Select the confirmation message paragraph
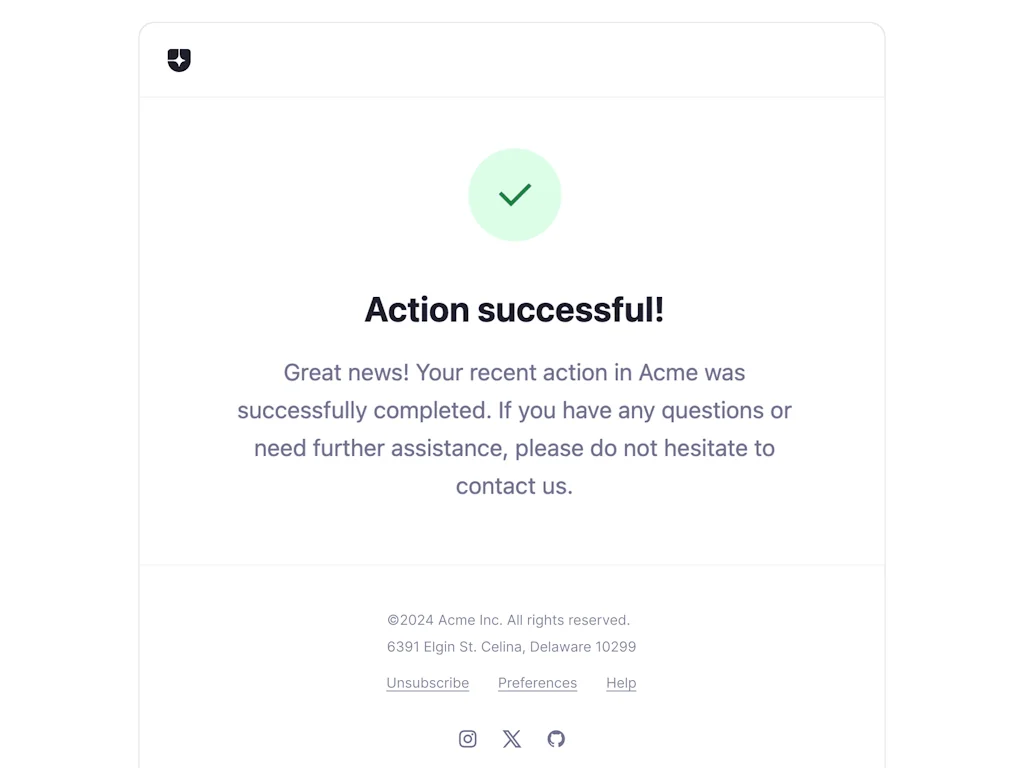This screenshot has height=768, width=1024. click(514, 429)
